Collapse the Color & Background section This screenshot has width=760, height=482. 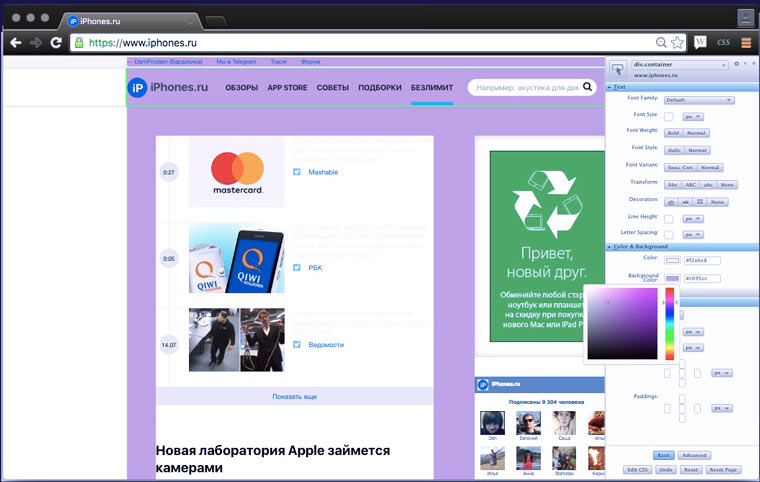(x=682, y=246)
